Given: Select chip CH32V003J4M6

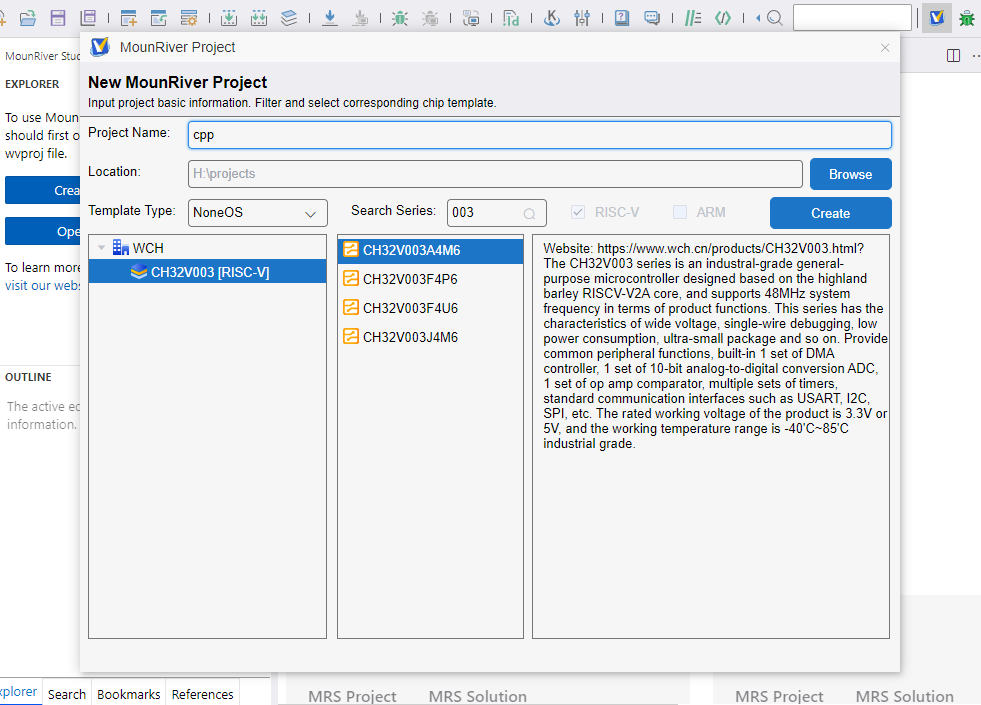Looking at the screenshot, I should click(x=430, y=337).
